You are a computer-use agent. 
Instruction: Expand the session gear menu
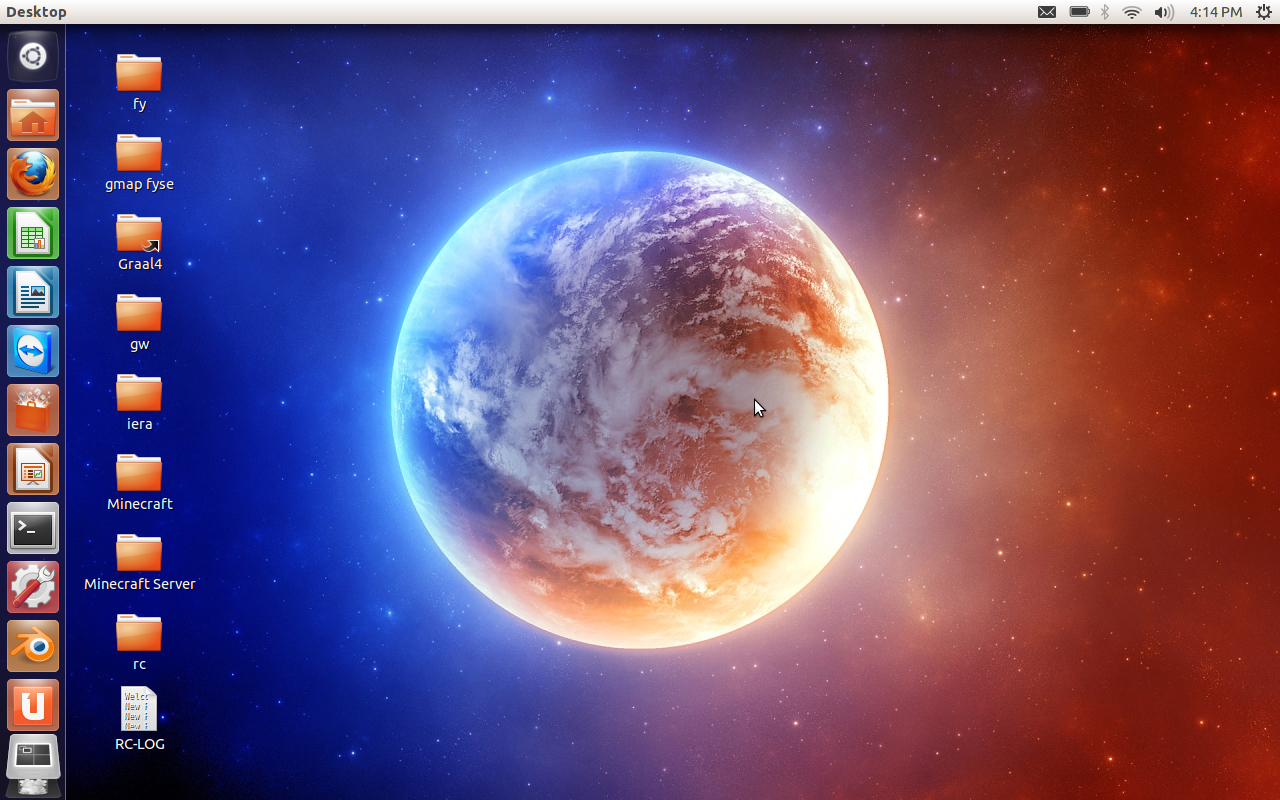tap(1263, 12)
